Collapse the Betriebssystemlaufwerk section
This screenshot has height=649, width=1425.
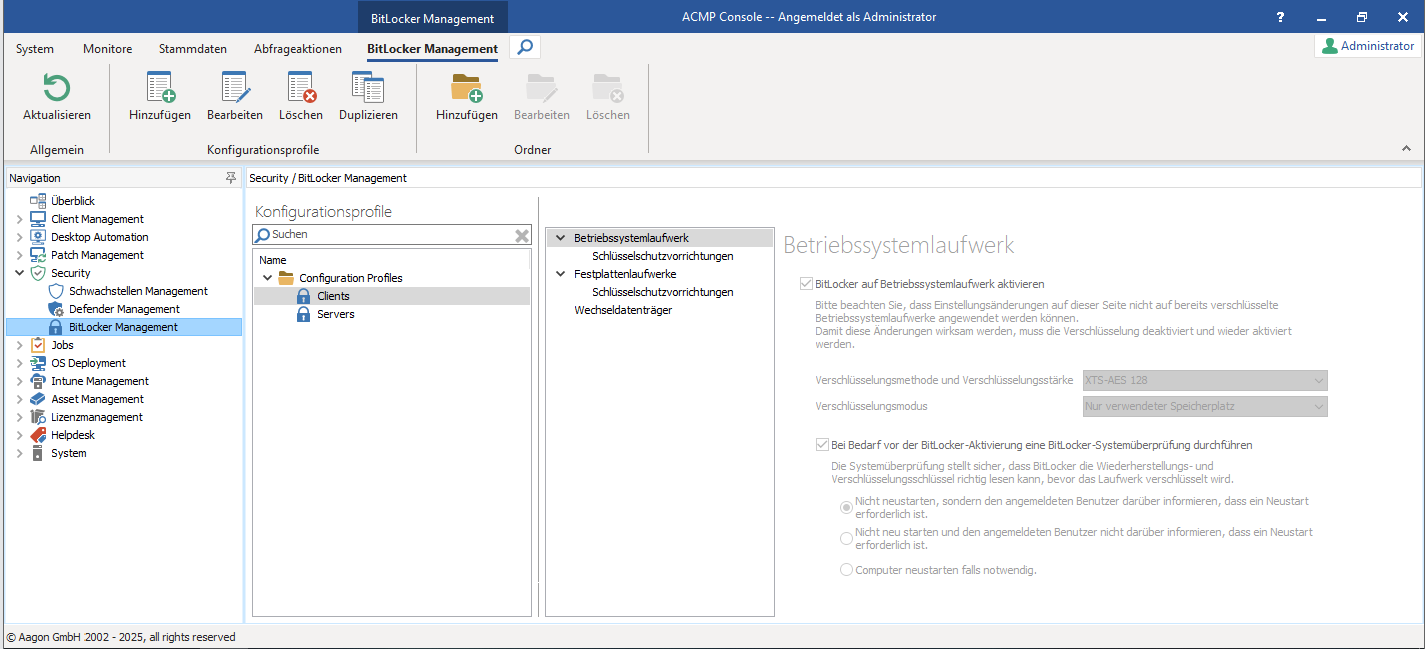(x=560, y=237)
